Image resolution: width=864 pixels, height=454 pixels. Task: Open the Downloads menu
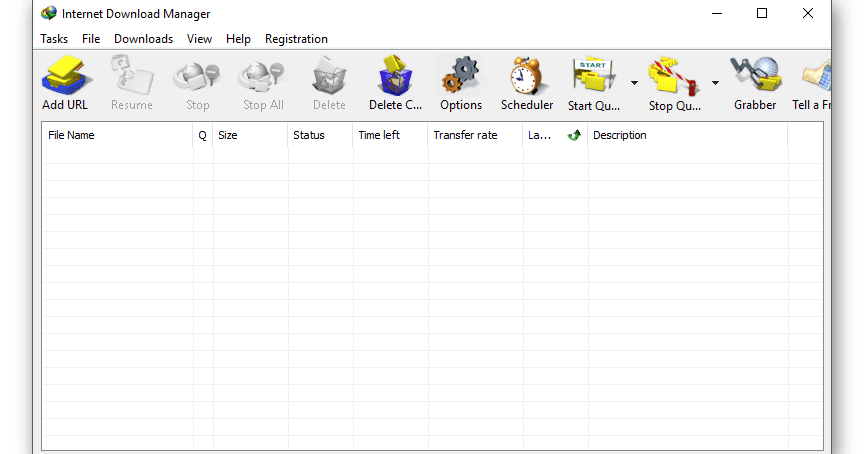point(143,39)
